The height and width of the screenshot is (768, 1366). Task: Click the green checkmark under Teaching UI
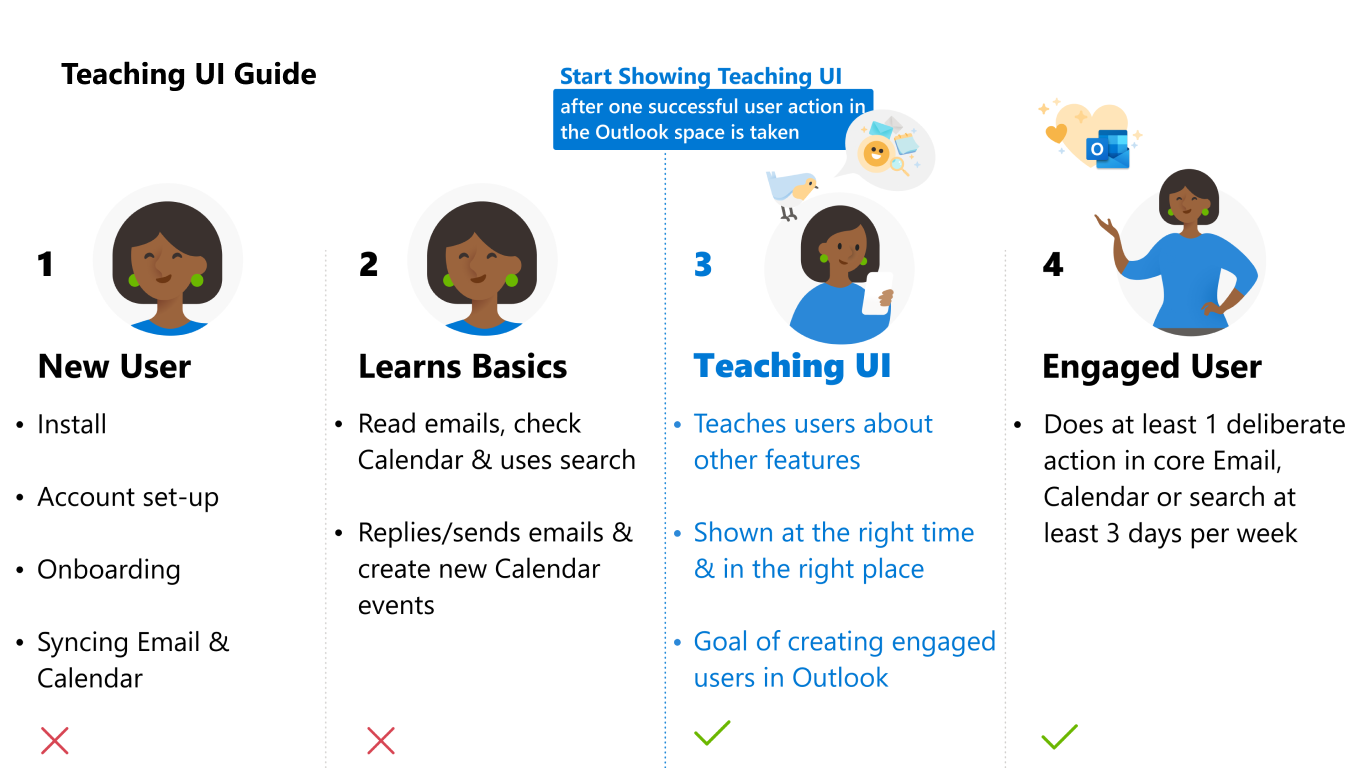[712, 733]
